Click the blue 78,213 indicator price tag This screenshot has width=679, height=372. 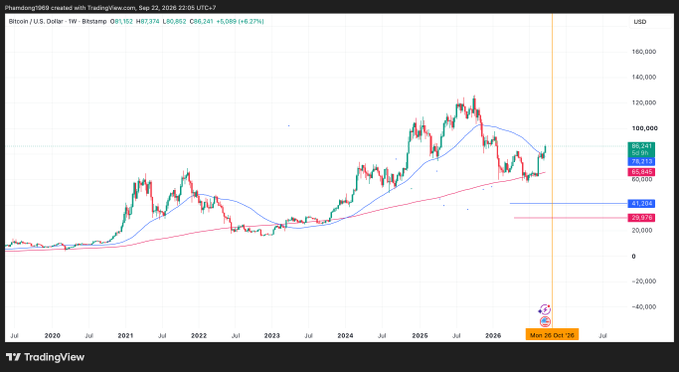[x=641, y=162]
